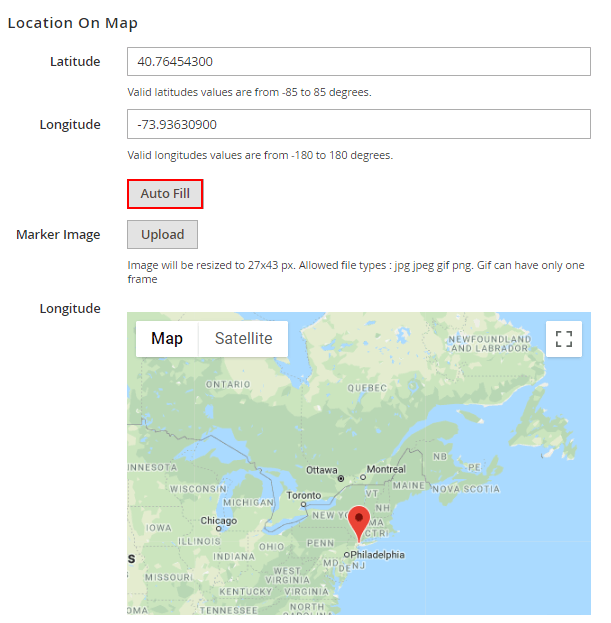This screenshot has width=611, height=623.
Task: Select the Map view tab
Action: (167, 338)
